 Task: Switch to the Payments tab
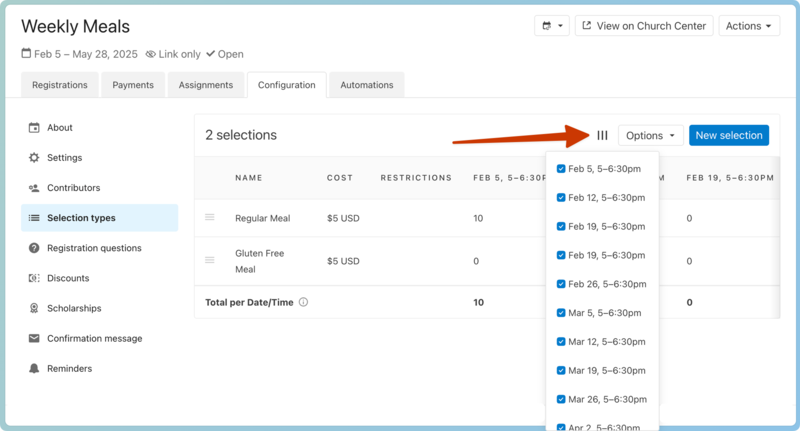pos(133,85)
